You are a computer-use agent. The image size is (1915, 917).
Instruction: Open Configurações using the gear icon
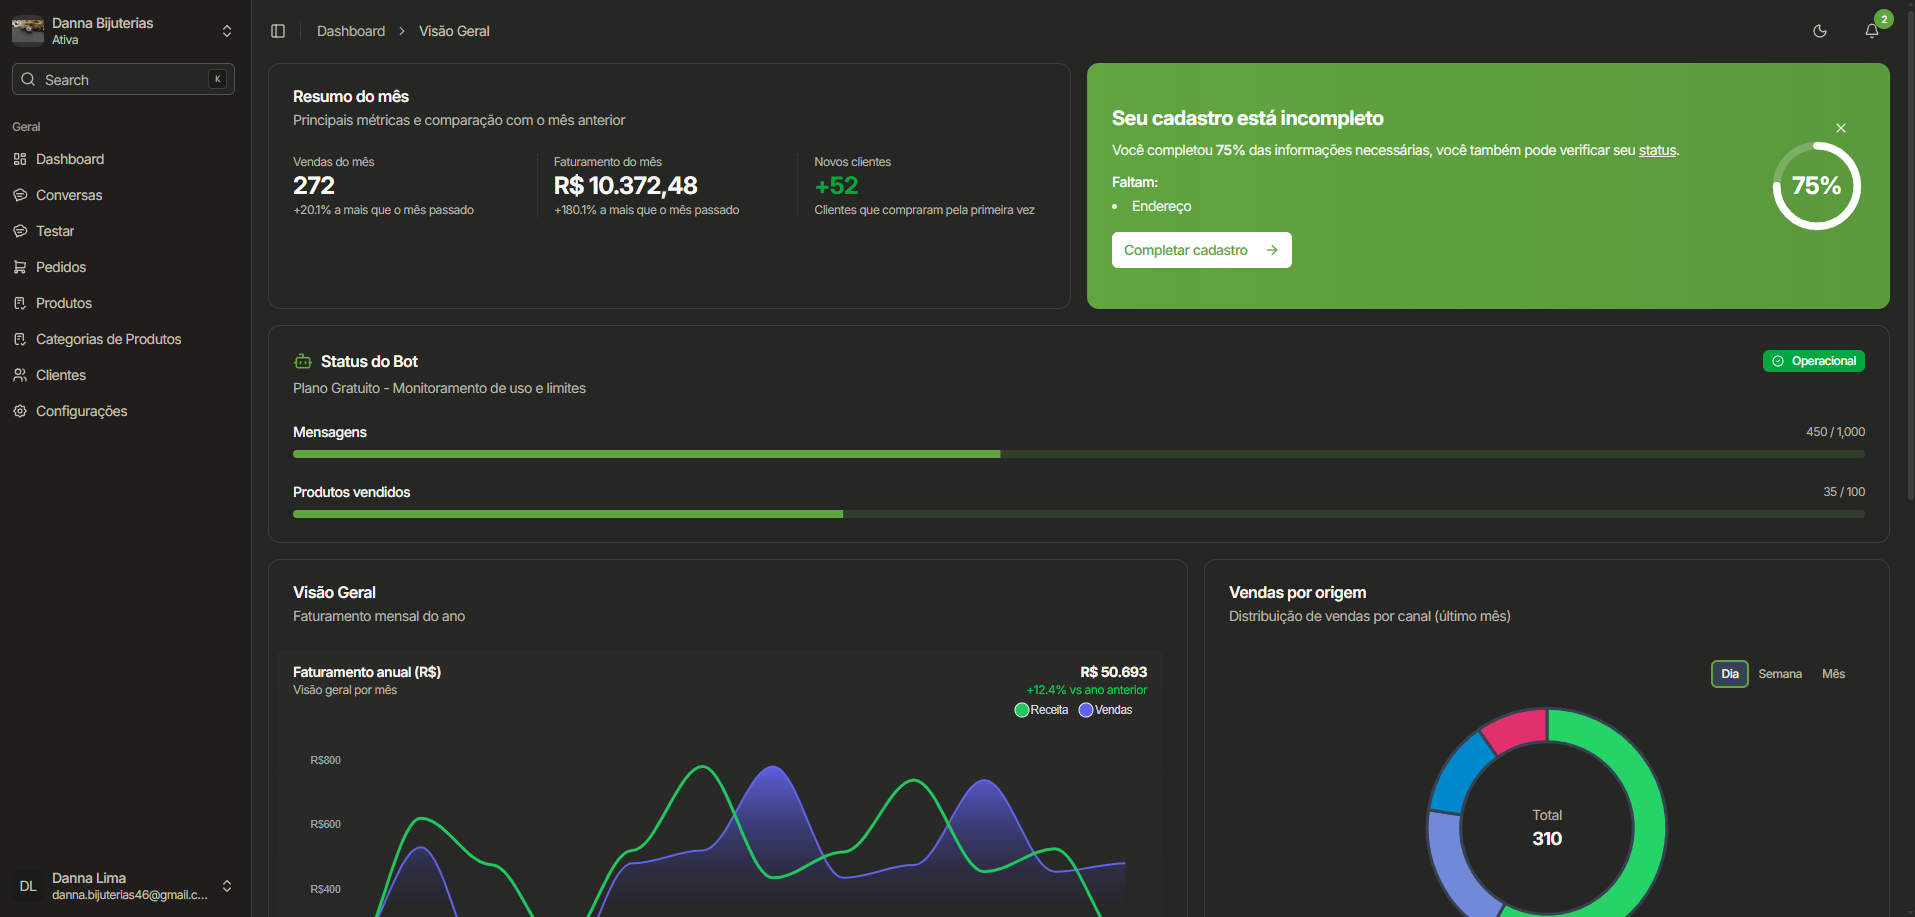pos(20,411)
